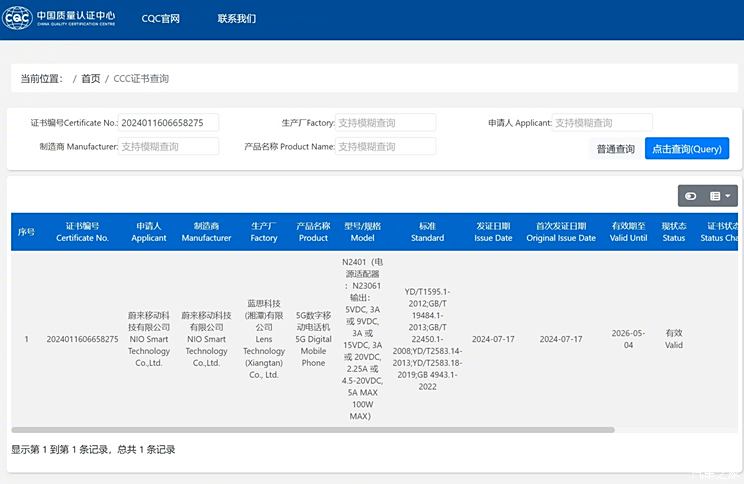
Task: Select certificate number 2024011606658275 in table row
Action: (82, 340)
